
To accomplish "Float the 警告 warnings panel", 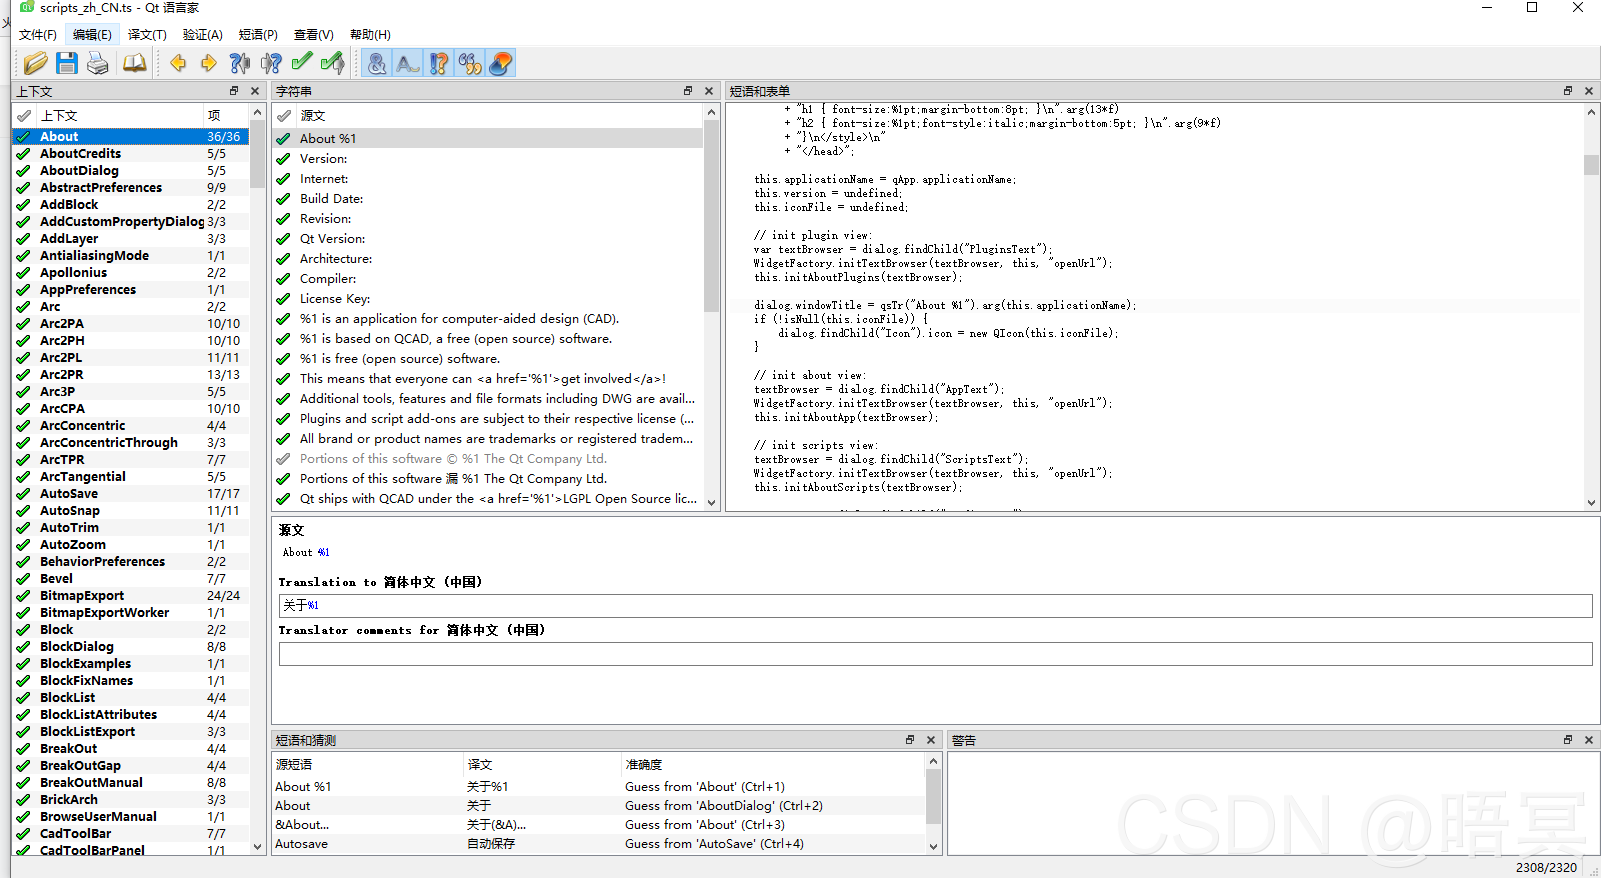I will click(1568, 740).
